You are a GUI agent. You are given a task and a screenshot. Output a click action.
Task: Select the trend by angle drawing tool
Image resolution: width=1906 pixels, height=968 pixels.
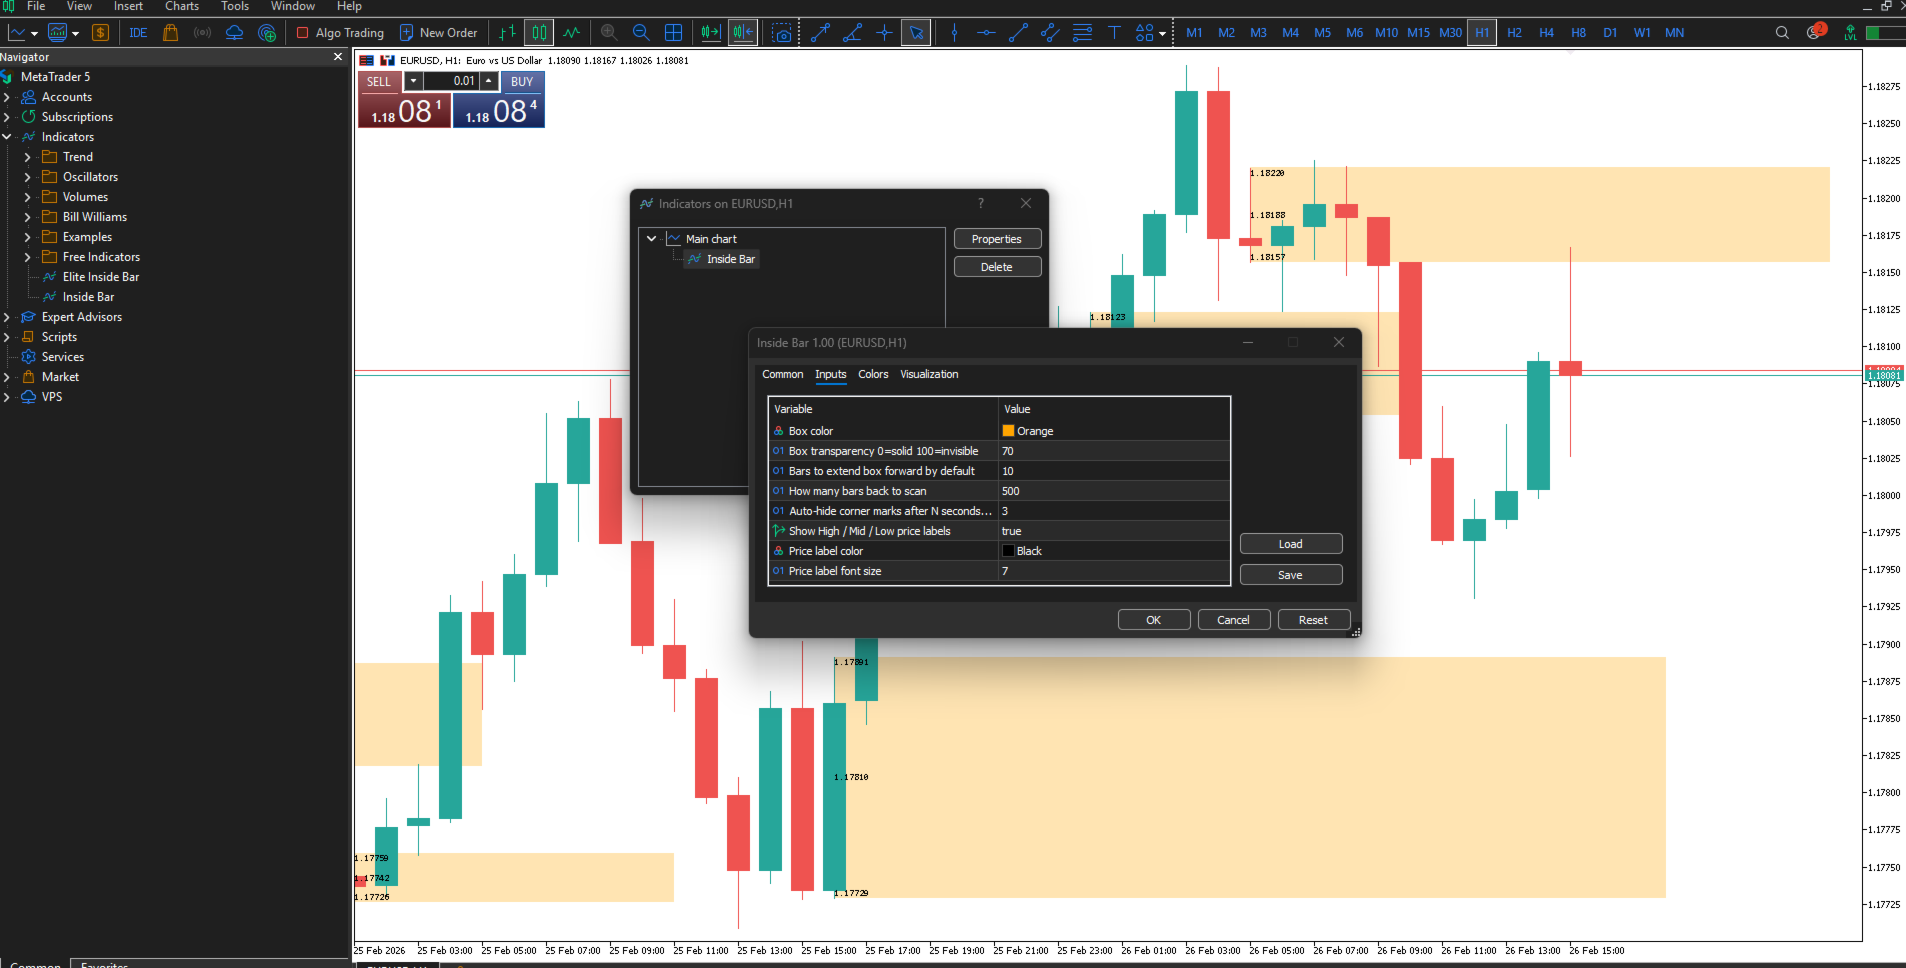click(852, 33)
